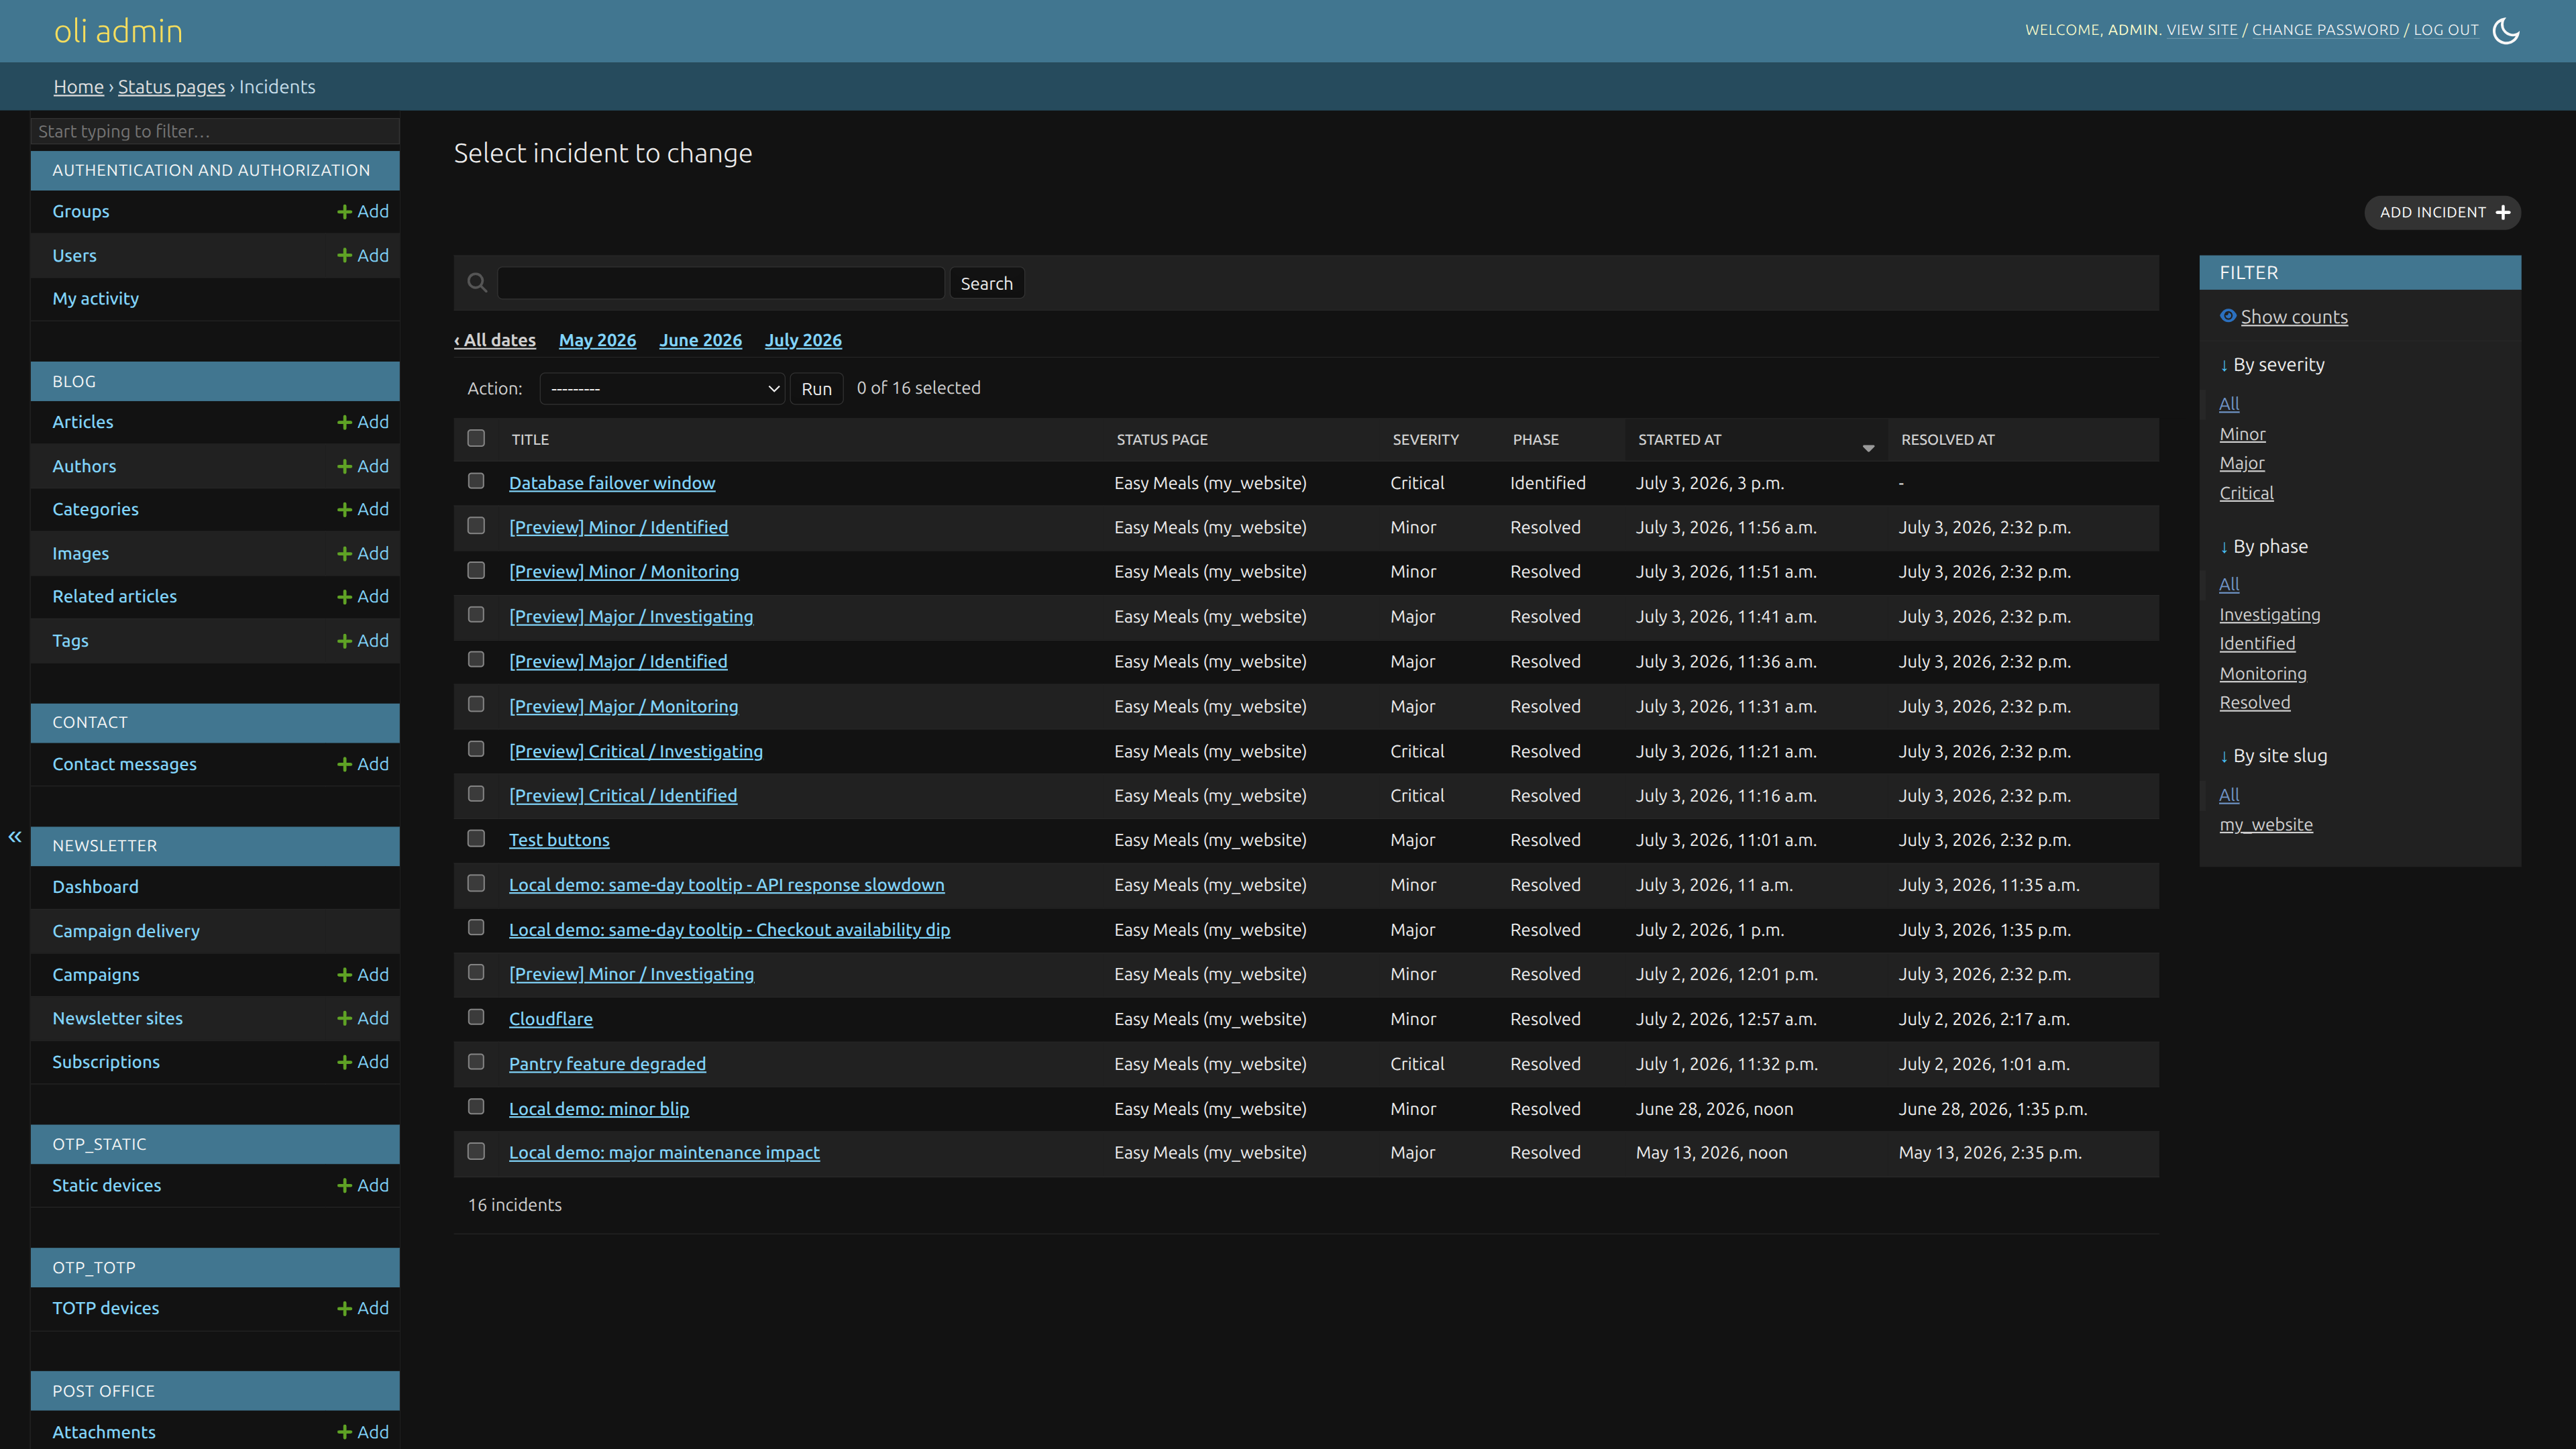Filter by Major severity
Image resolution: width=2576 pixels, height=1449 pixels.
pyautogui.click(x=2242, y=463)
